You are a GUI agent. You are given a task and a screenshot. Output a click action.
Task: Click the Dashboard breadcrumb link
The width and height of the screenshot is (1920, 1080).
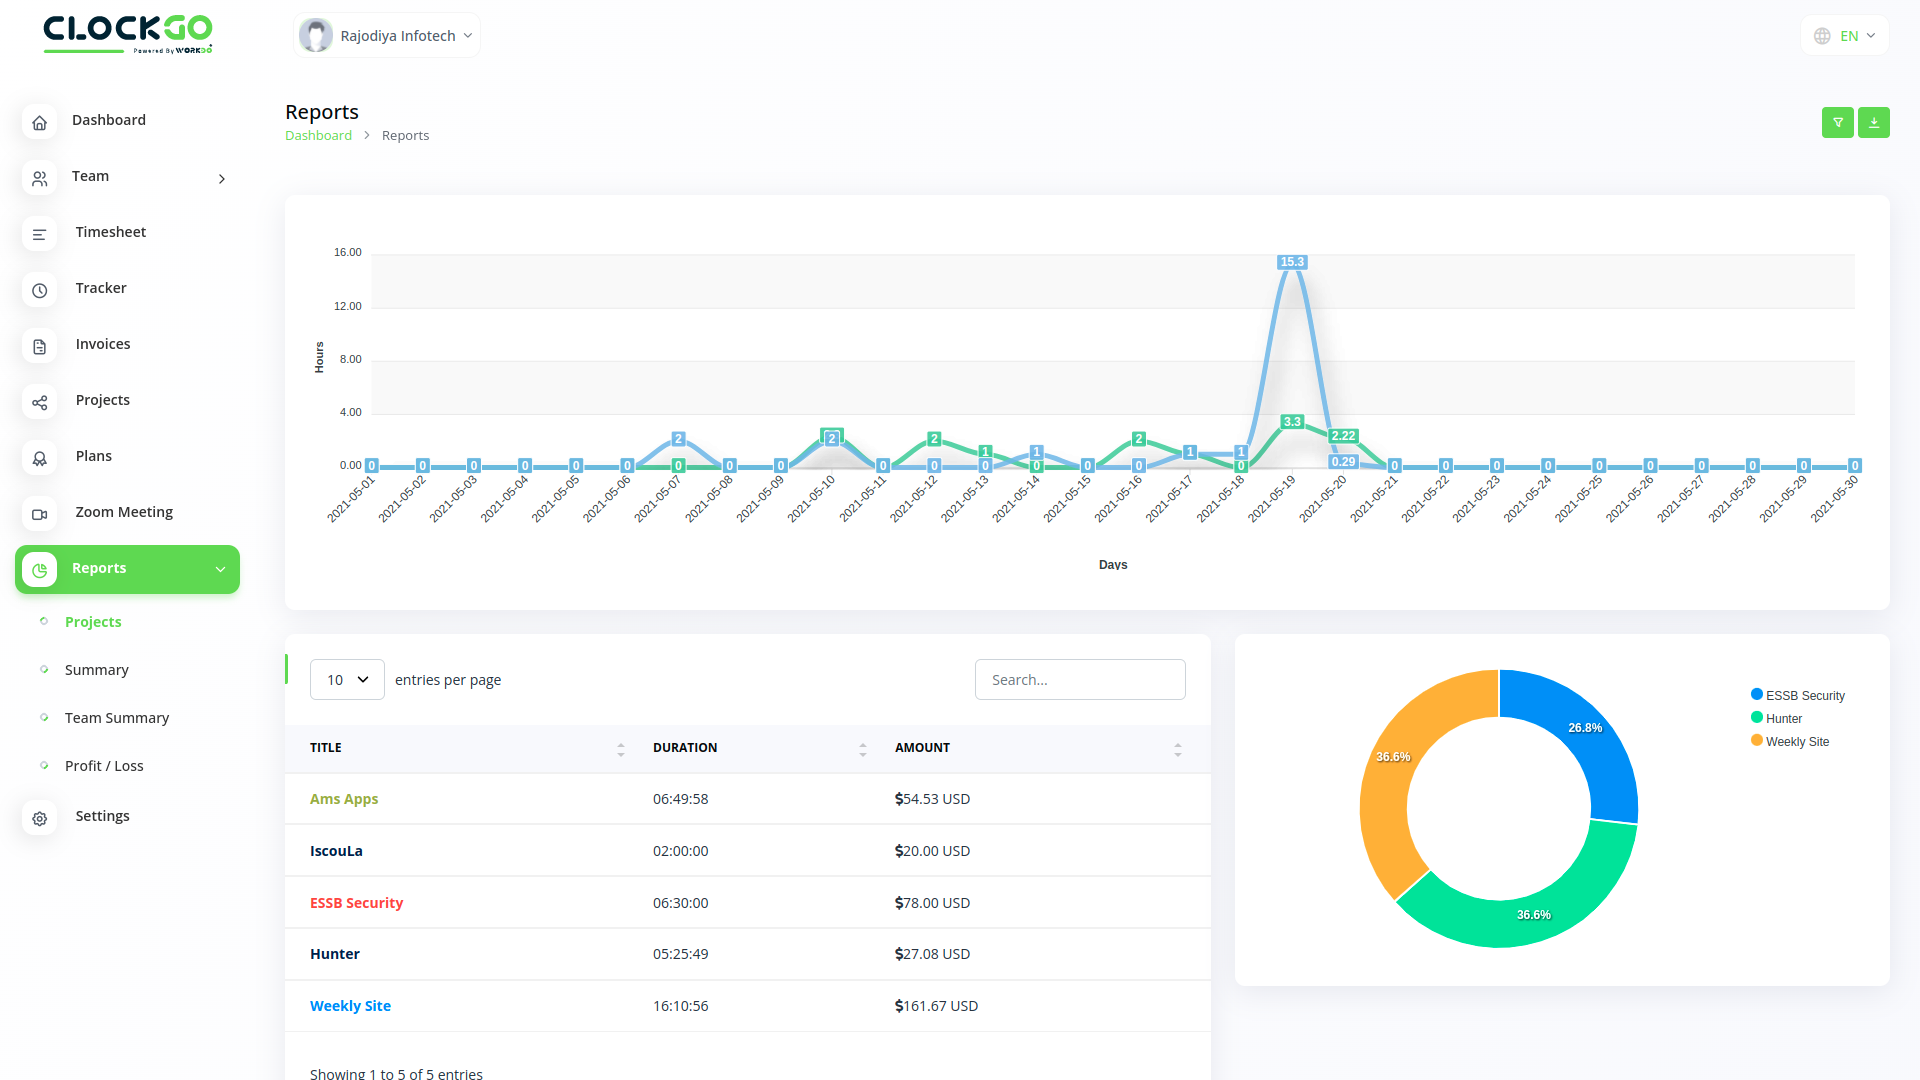[x=318, y=135]
